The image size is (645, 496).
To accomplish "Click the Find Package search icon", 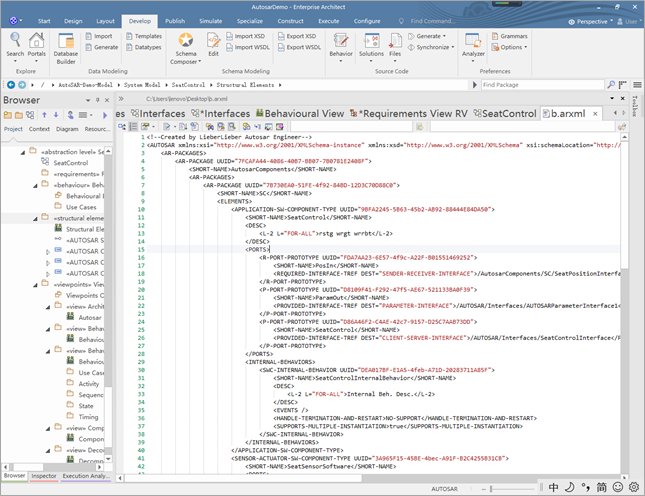I will click(x=611, y=85).
